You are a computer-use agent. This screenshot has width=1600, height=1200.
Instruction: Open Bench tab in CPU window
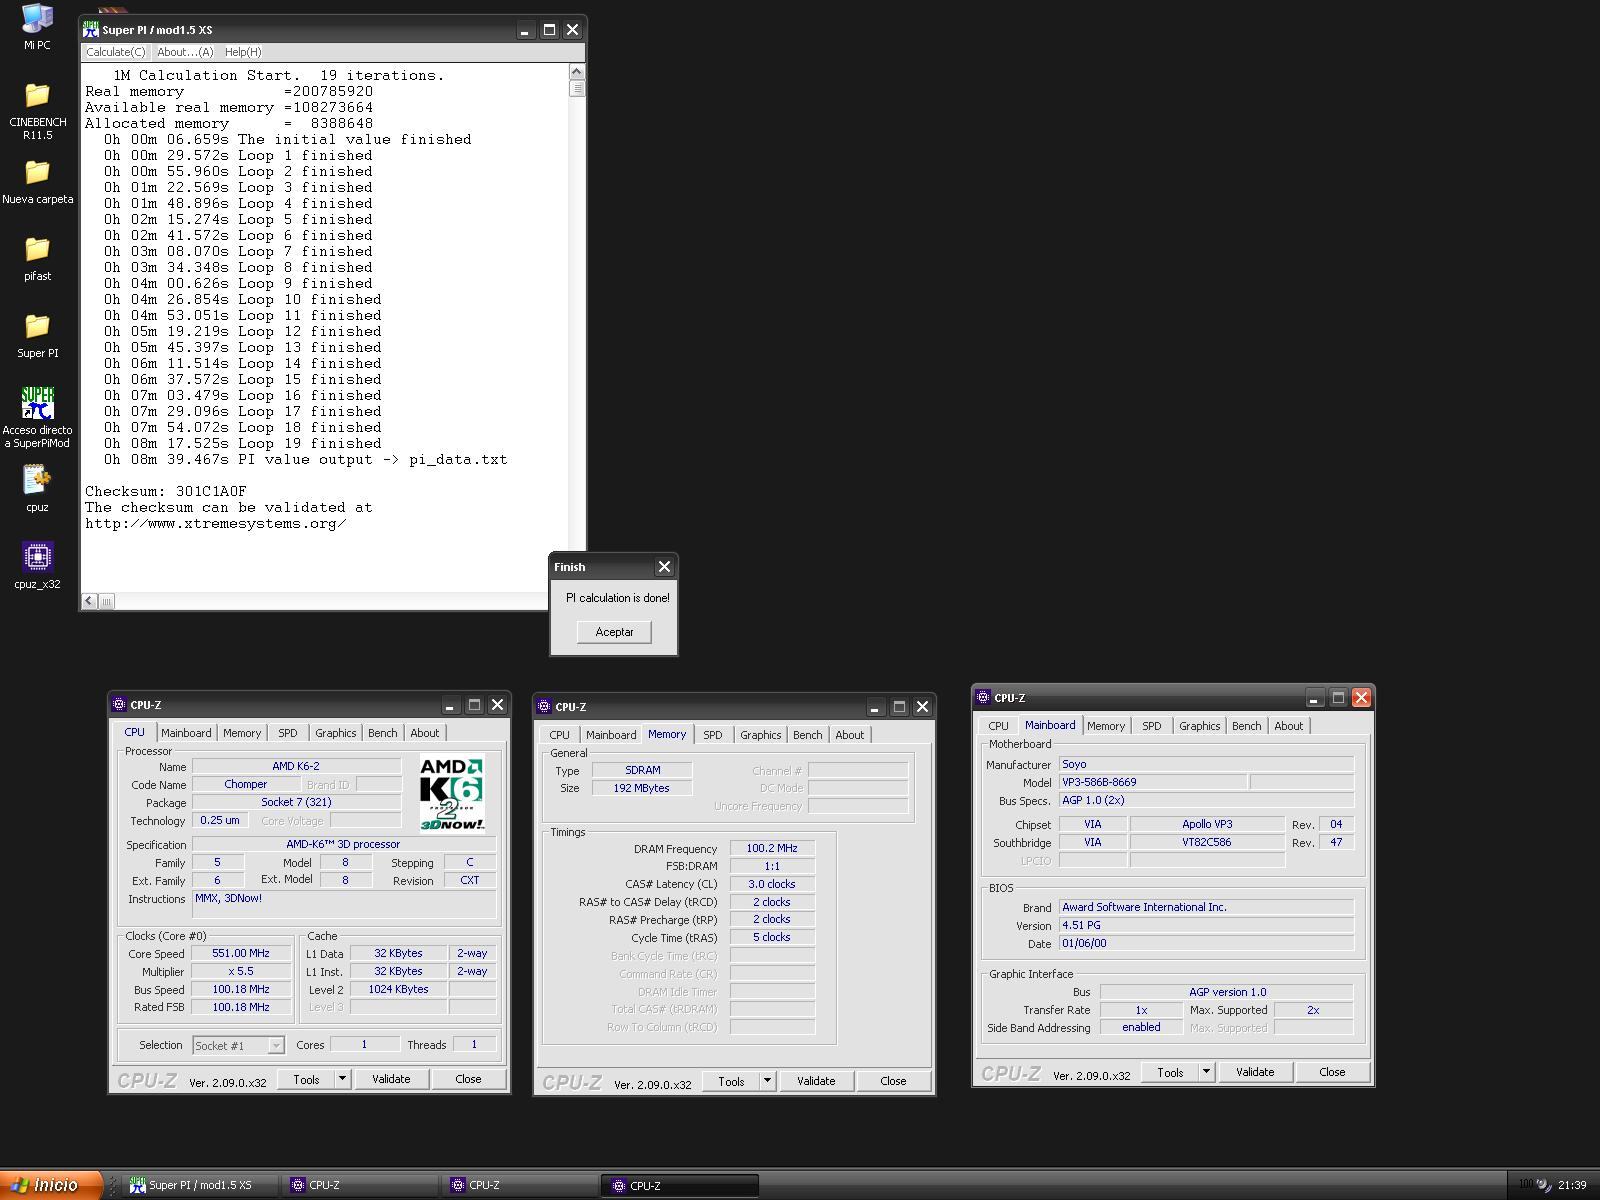383,733
